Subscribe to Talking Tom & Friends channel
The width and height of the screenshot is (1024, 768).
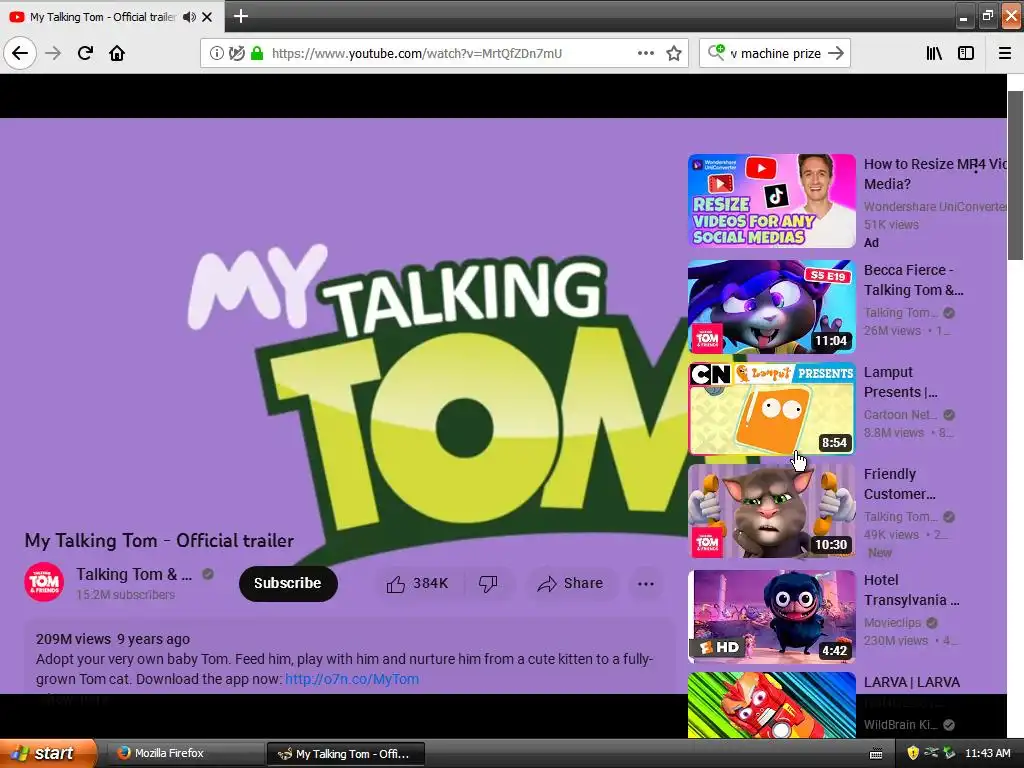288,583
